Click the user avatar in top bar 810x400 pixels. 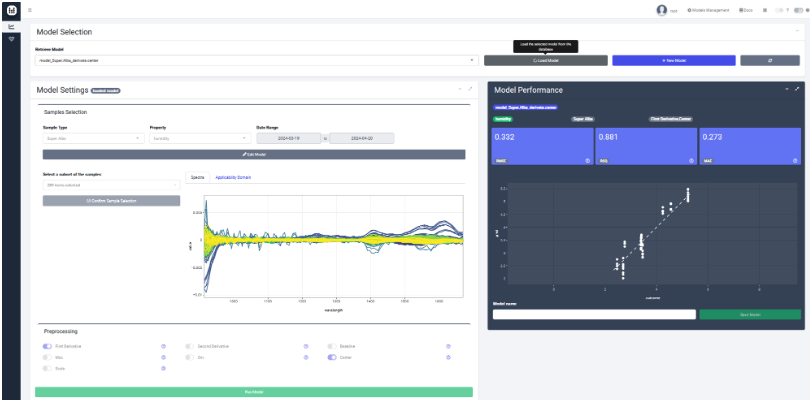click(661, 10)
